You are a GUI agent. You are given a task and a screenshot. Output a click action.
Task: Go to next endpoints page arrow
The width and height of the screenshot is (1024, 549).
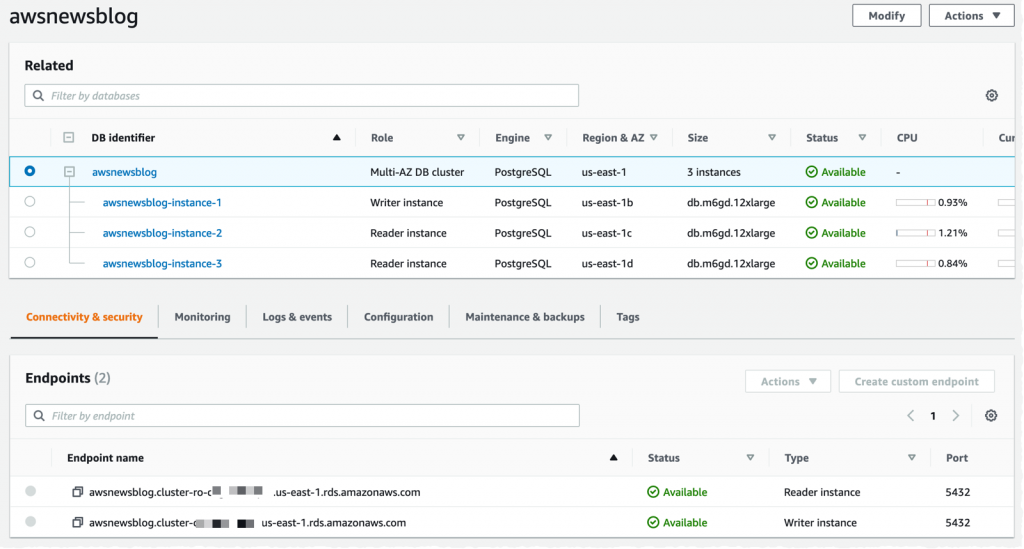click(x=956, y=416)
